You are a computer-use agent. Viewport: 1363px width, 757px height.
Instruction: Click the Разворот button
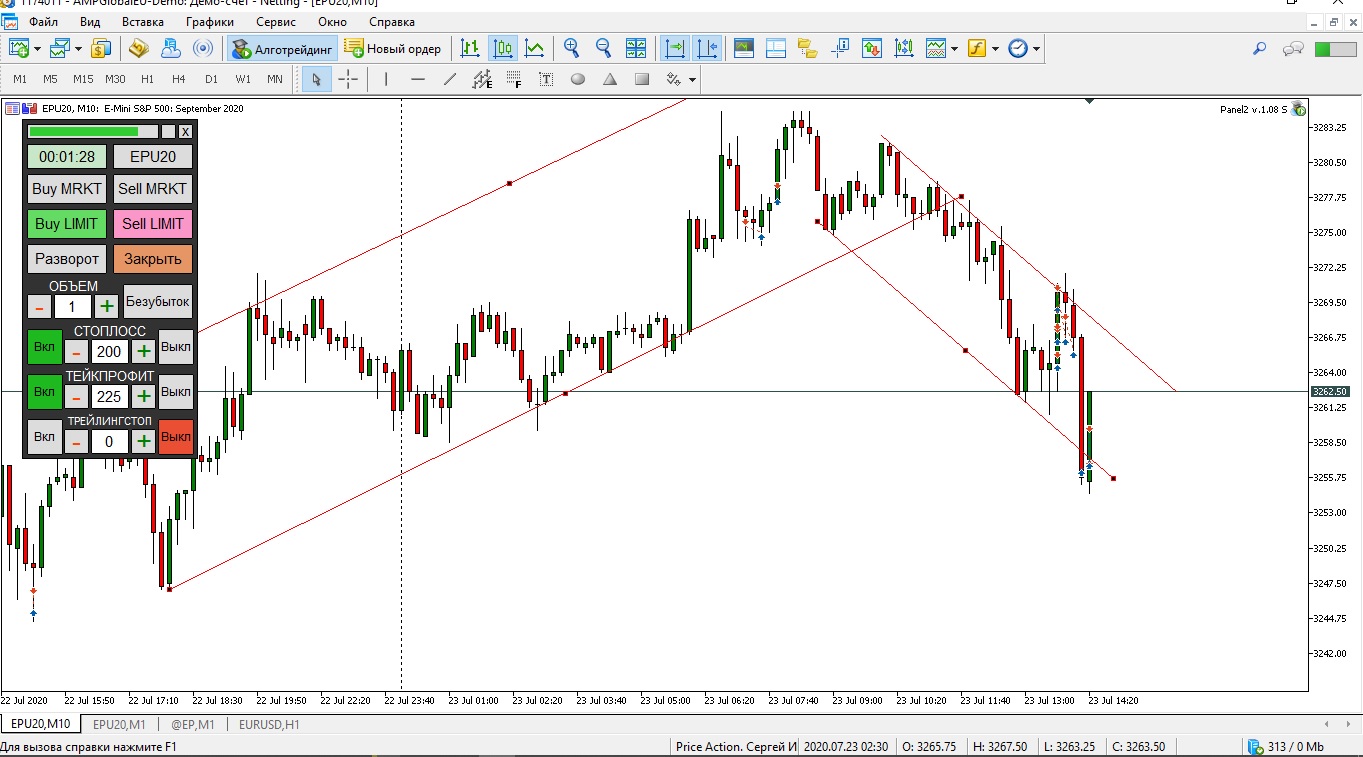point(67,259)
